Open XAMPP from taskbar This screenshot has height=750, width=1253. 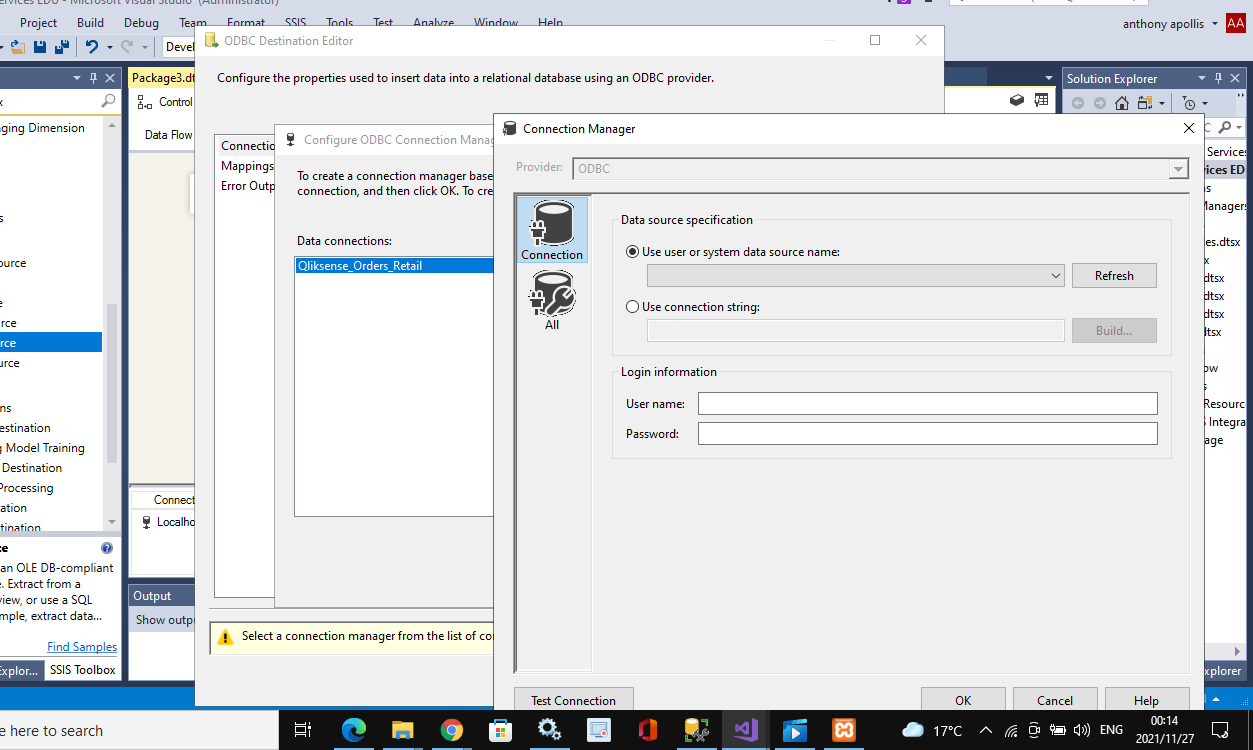click(843, 730)
